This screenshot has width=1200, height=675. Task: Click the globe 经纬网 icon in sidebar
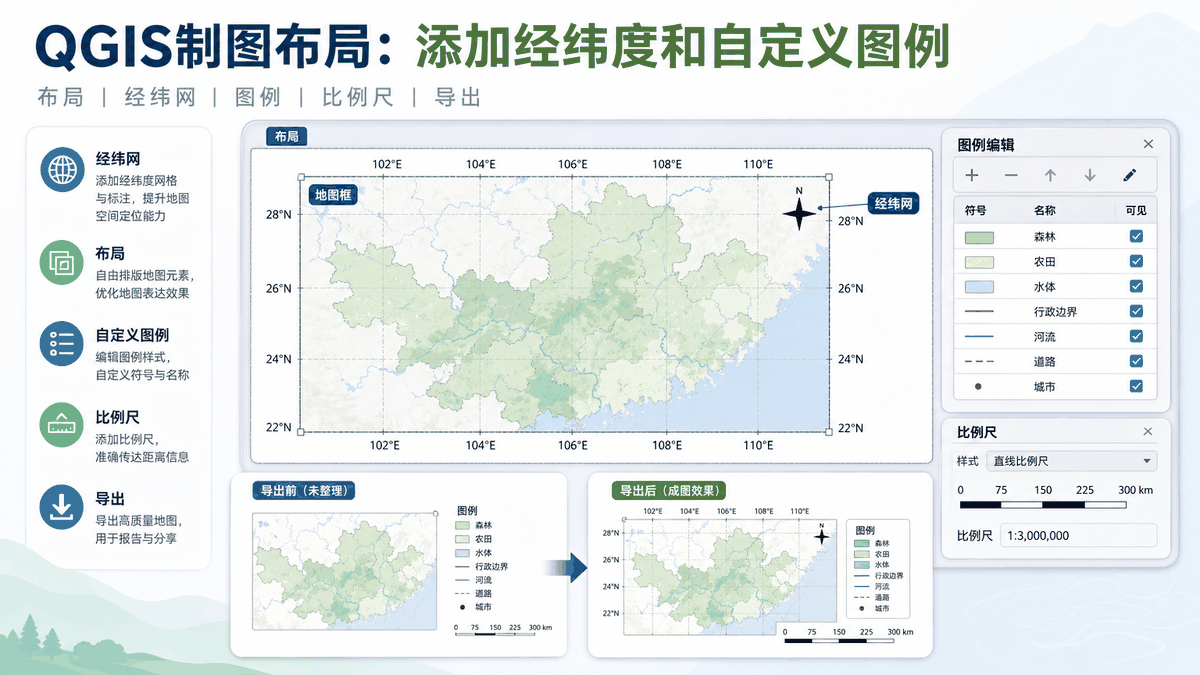coord(62,168)
